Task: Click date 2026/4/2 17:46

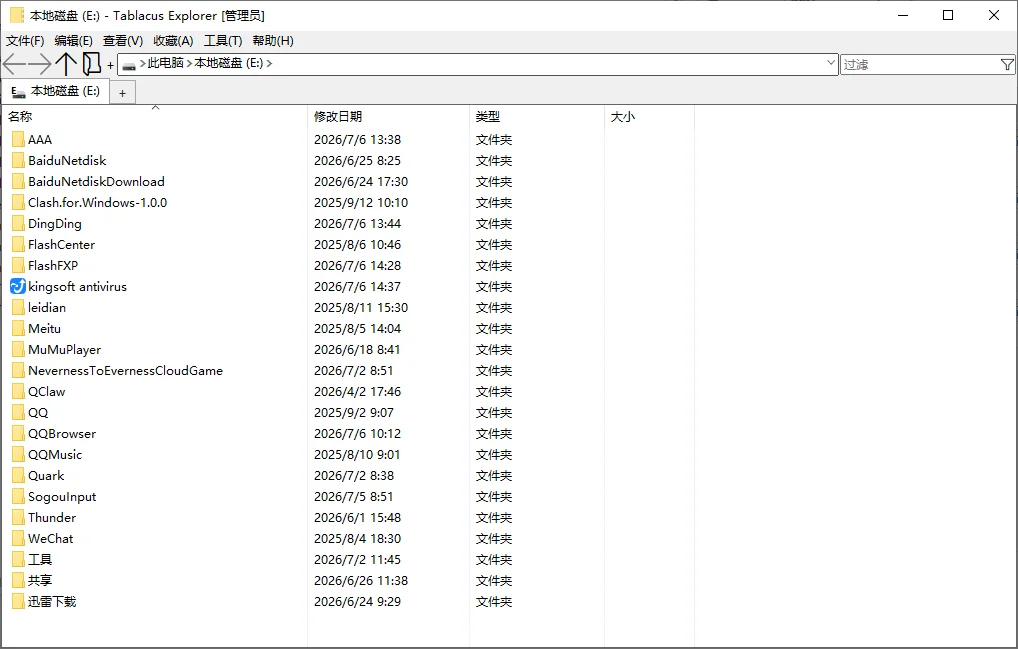Action: coord(358,391)
